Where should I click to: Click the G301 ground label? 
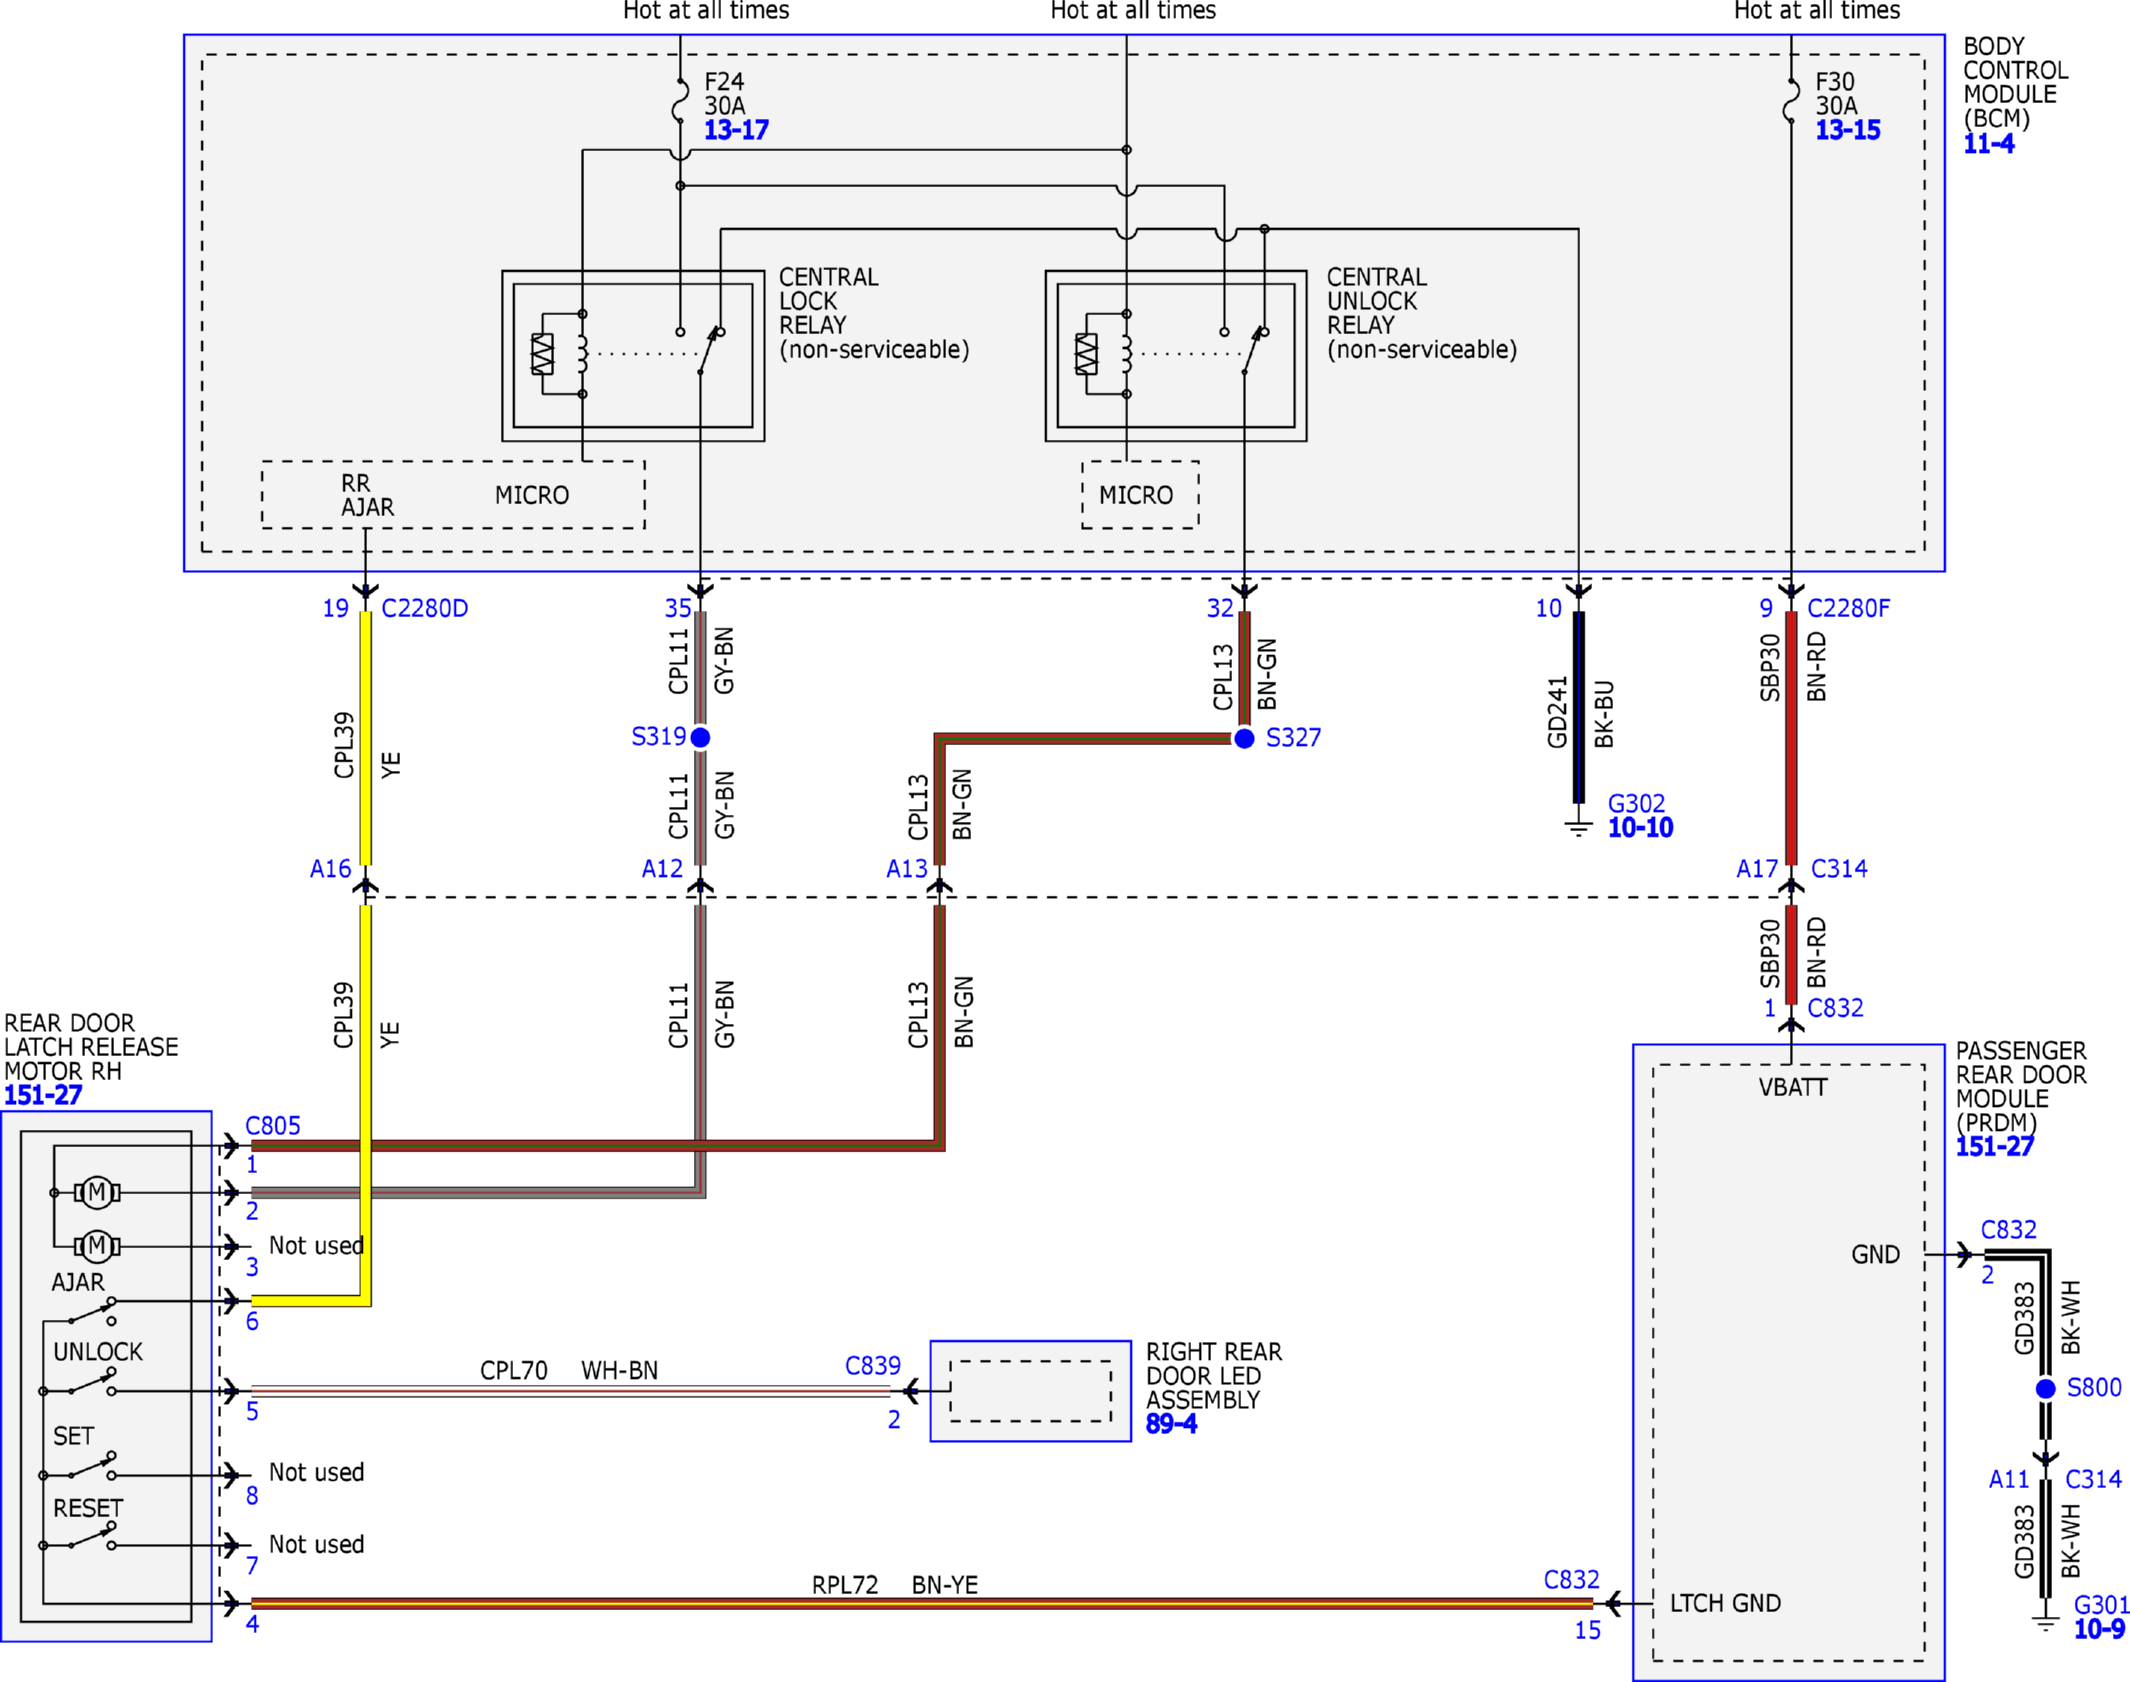pyautogui.click(x=2100, y=1606)
